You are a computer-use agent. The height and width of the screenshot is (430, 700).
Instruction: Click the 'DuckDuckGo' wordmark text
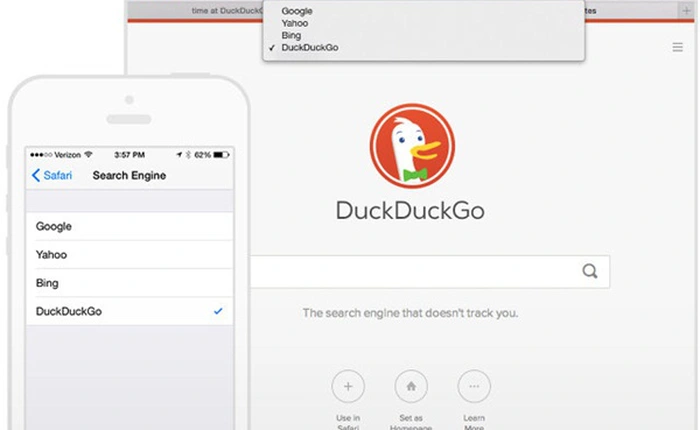[410, 210]
